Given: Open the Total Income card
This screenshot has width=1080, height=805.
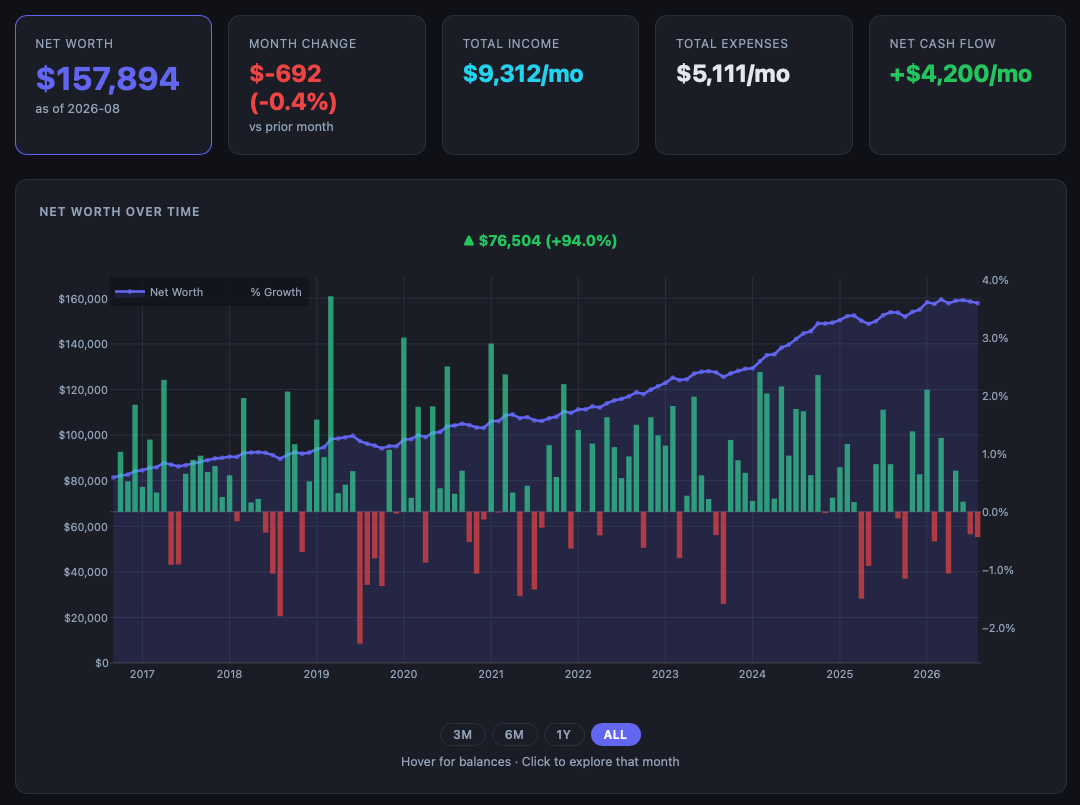Looking at the screenshot, I should coord(540,85).
